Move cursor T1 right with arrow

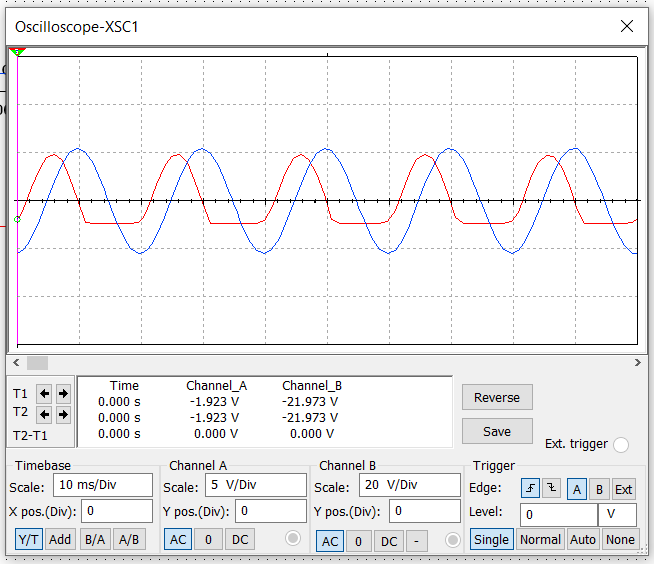pos(63,393)
